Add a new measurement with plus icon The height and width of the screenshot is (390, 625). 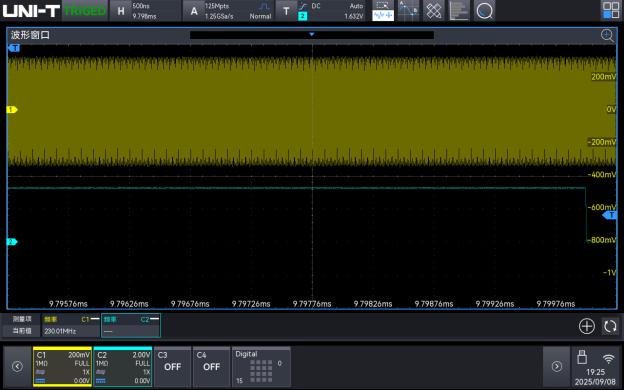click(x=586, y=326)
